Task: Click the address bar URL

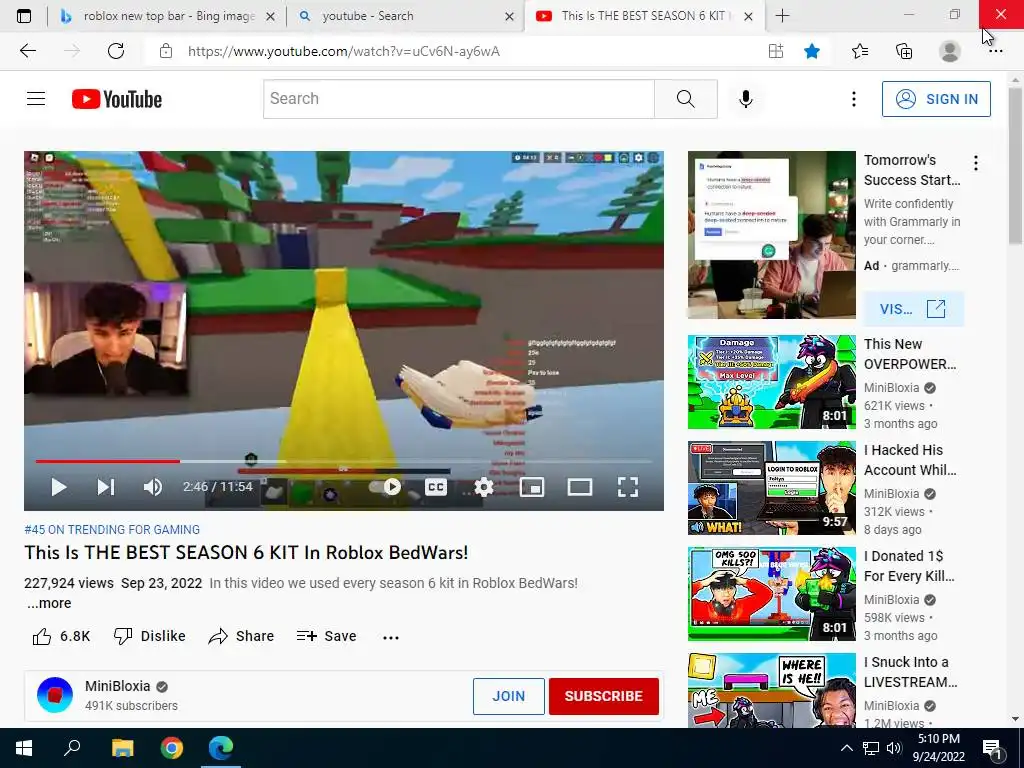Action: tap(344, 51)
